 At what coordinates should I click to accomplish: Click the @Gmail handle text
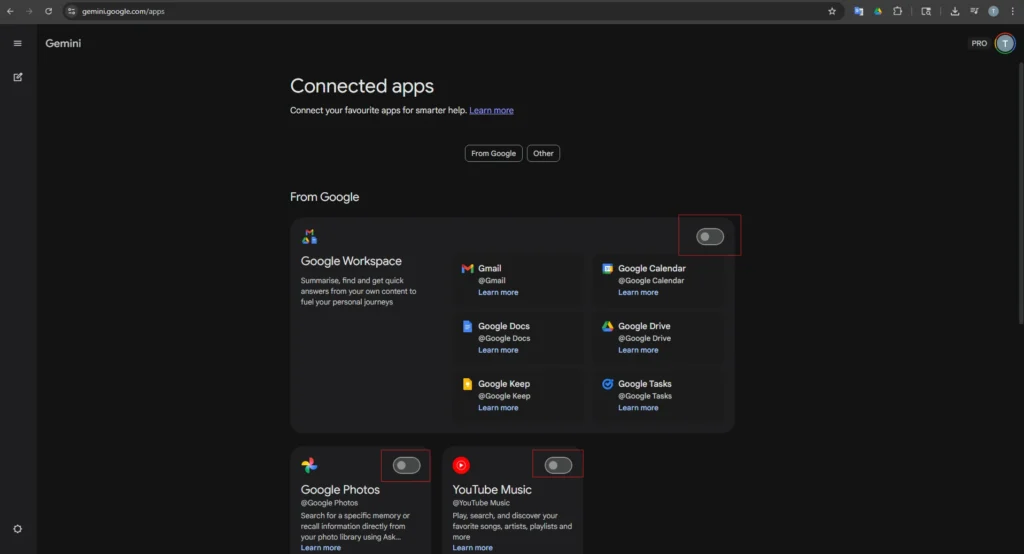[492, 281]
